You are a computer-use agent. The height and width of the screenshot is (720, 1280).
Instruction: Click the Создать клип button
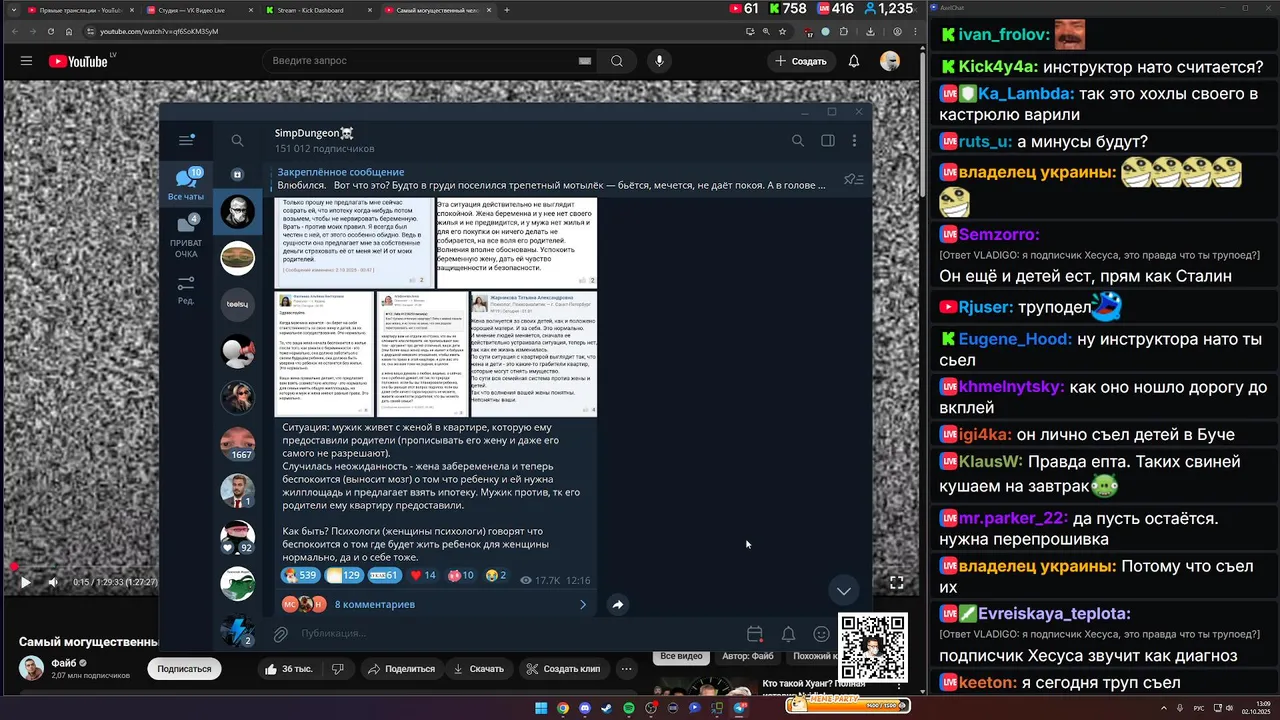(x=563, y=669)
